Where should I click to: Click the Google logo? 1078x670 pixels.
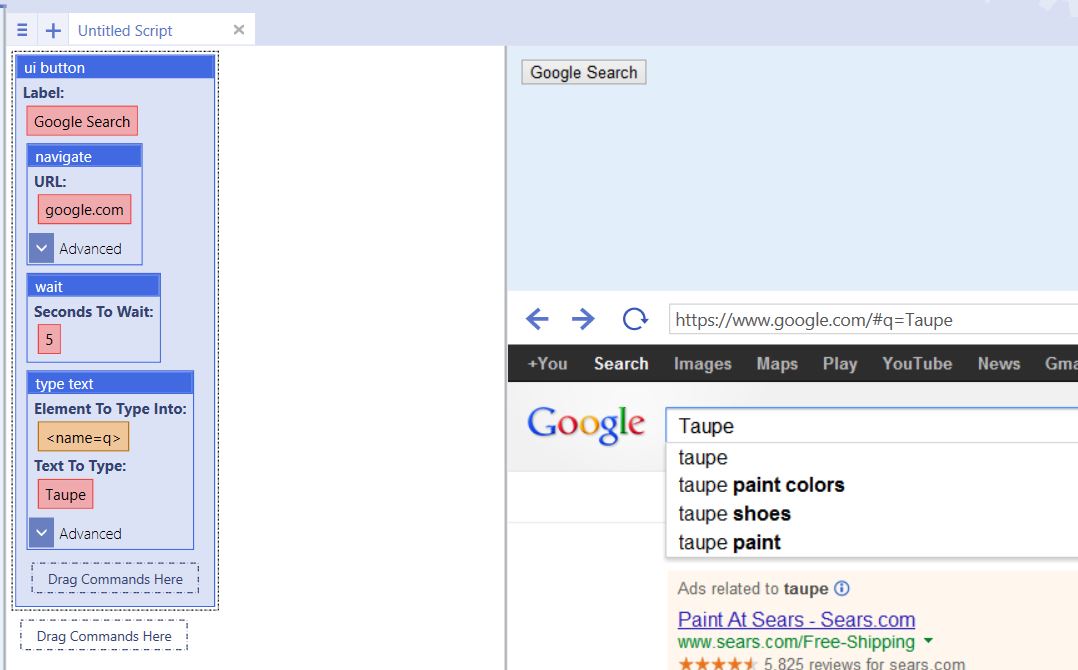point(586,425)
